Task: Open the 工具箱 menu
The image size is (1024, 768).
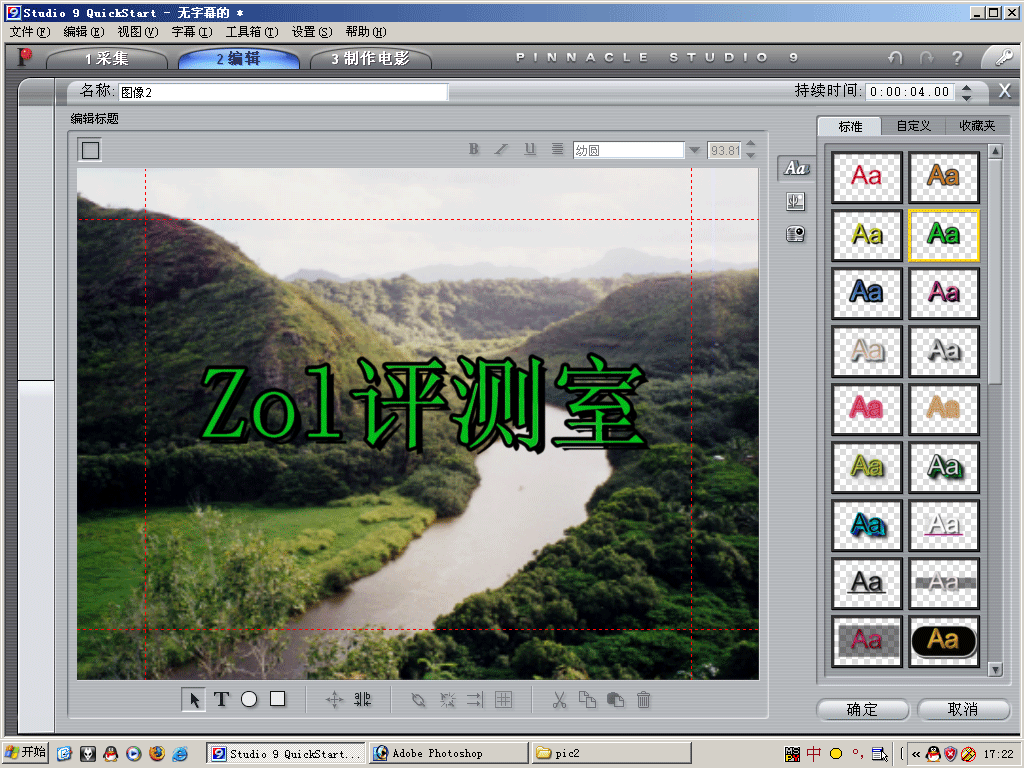Action: click(251, 32)
